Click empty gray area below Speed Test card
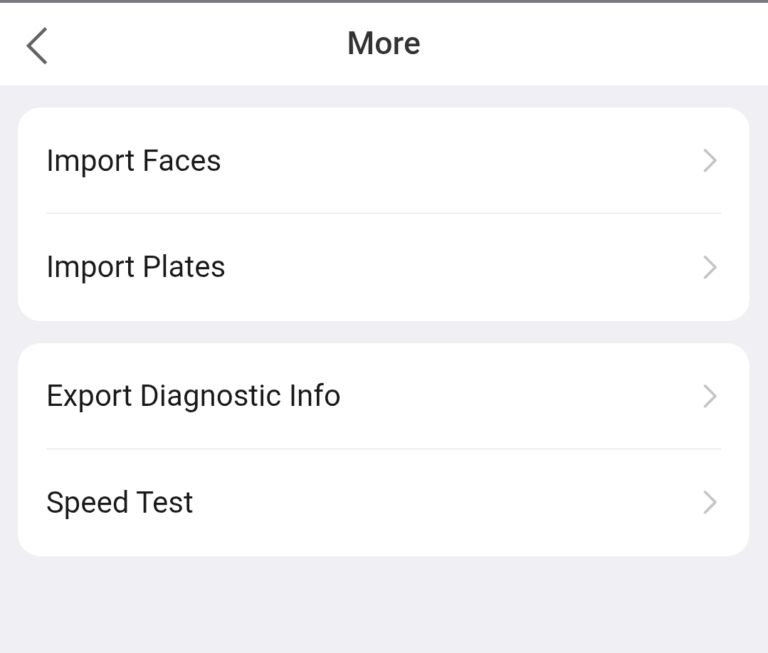 click(383, 605)
